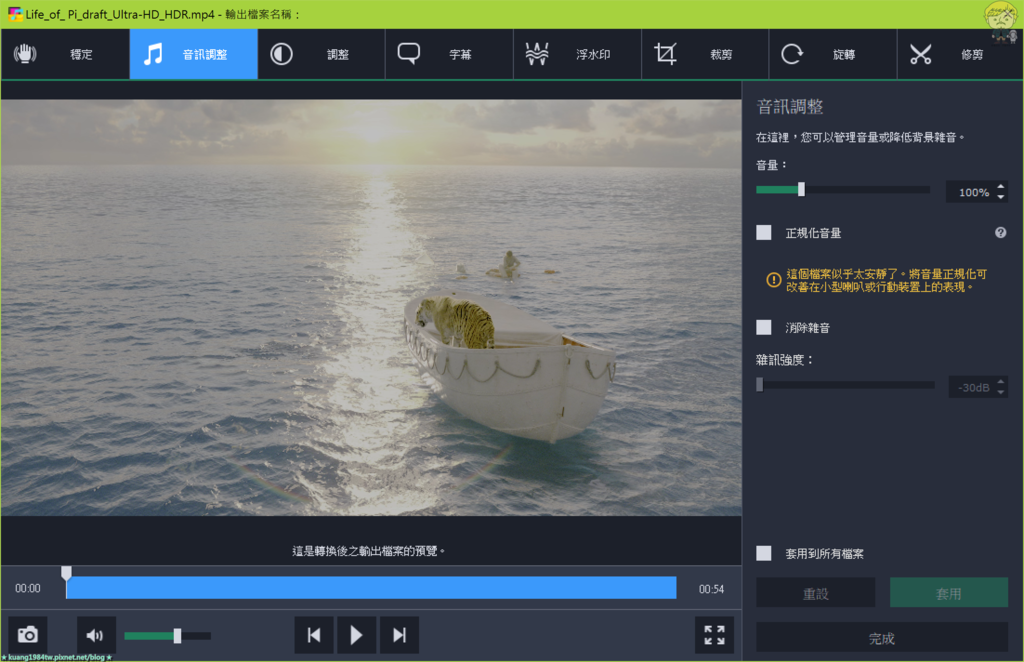Click the 雜訊強度 slider handle

[x=760, y=385]
